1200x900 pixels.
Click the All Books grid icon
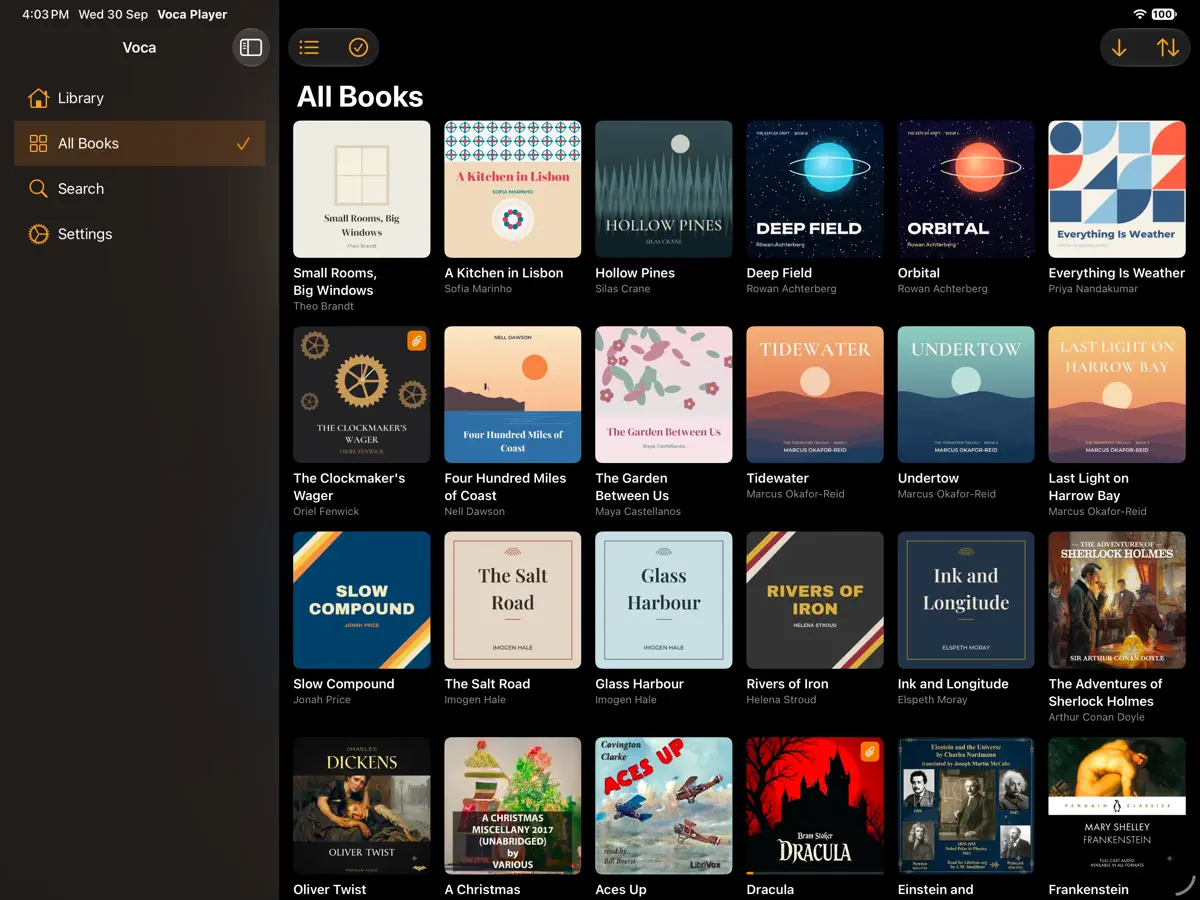[38, 143]
